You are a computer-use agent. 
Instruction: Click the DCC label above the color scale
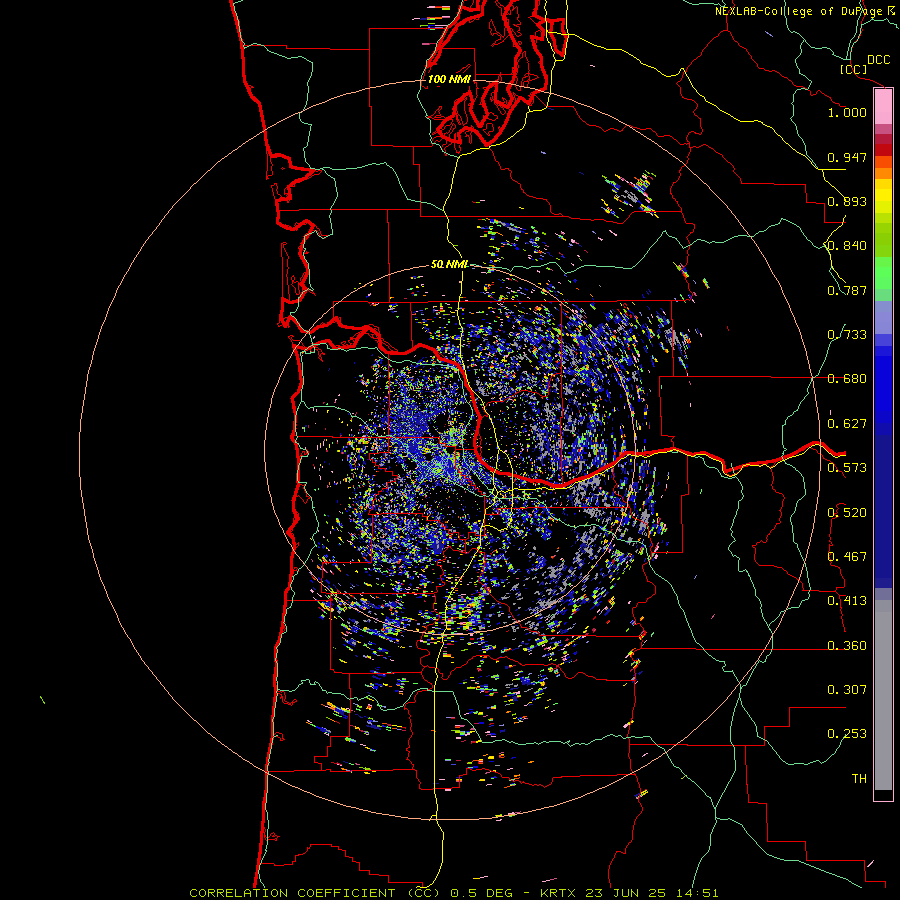point(878,60)
